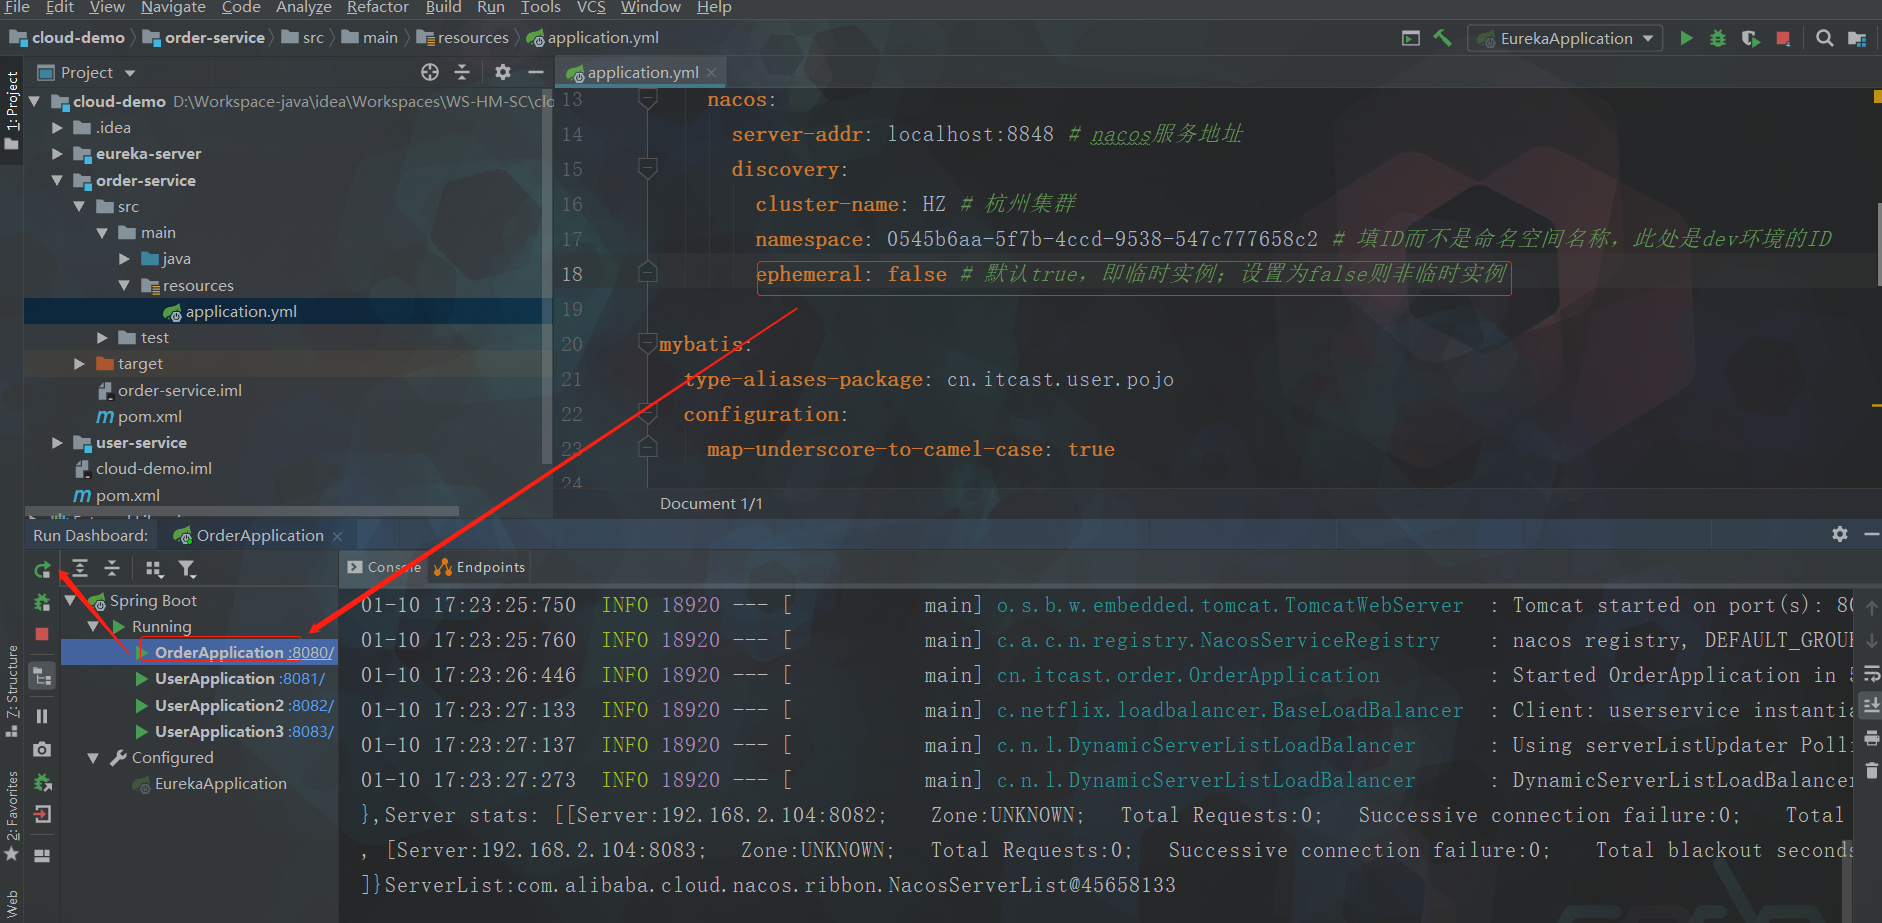This screenshot has width=1882, height=923.
Task: Run with Coverage from the top toolbar
Action: pyautogui.click(x=1750, y=38)
